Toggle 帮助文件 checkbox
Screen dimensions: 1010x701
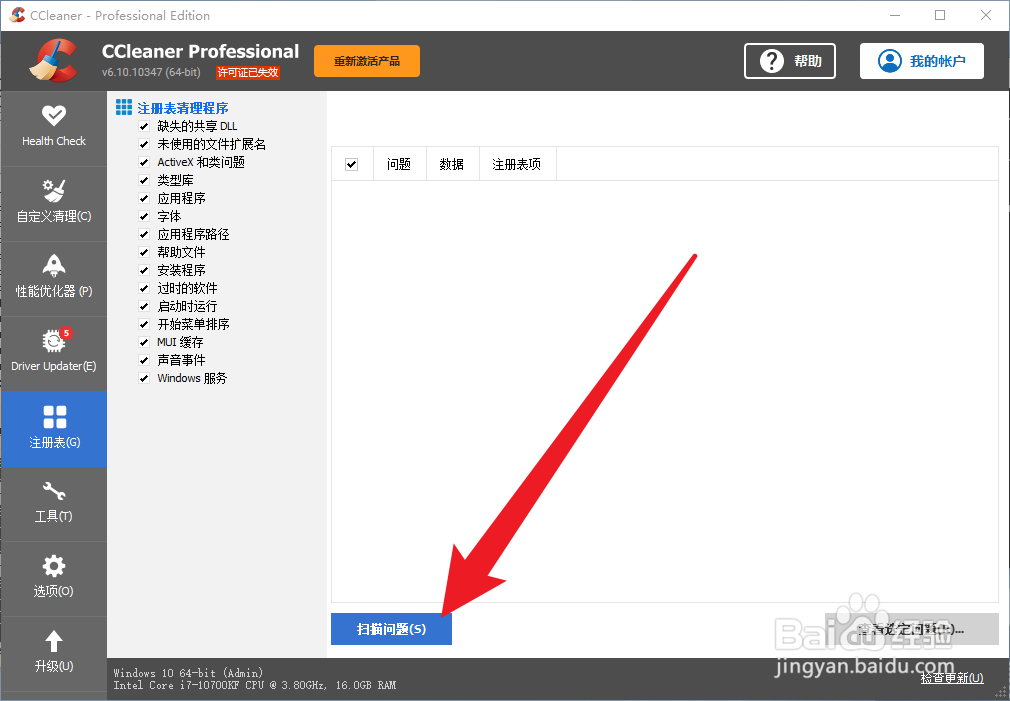point(144,253)
